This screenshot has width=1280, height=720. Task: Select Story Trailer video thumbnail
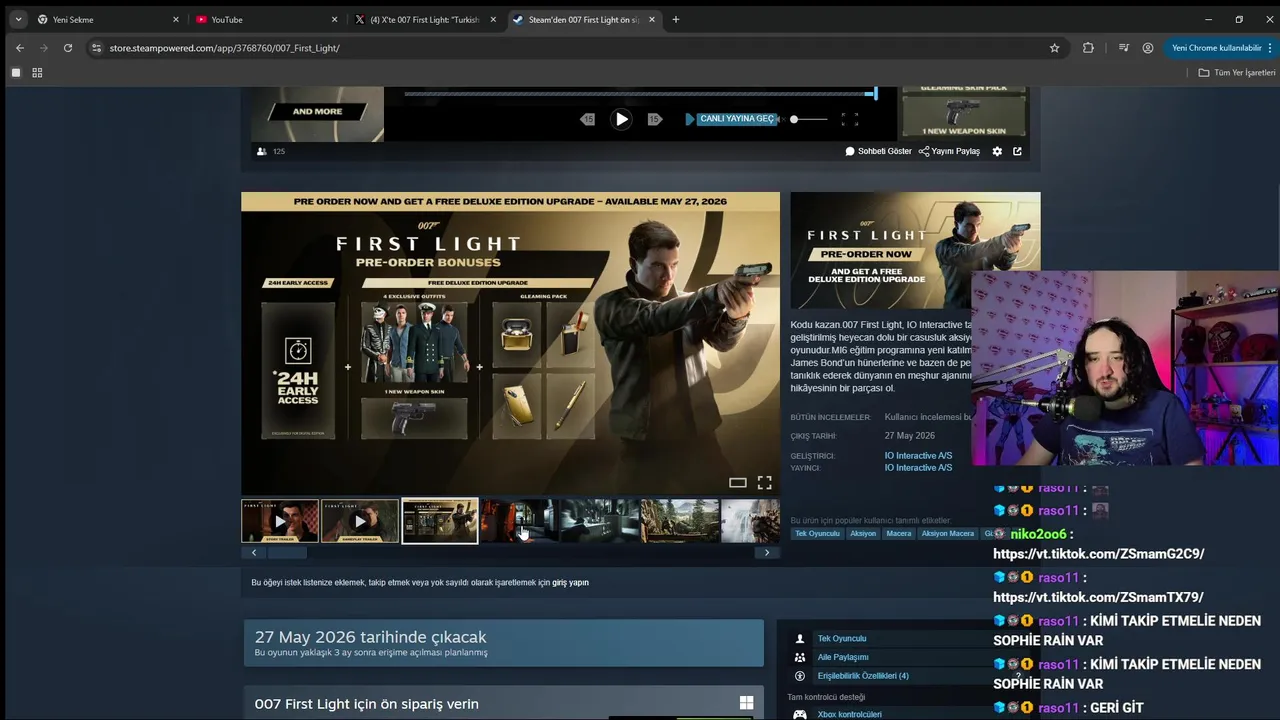(280, 521)
